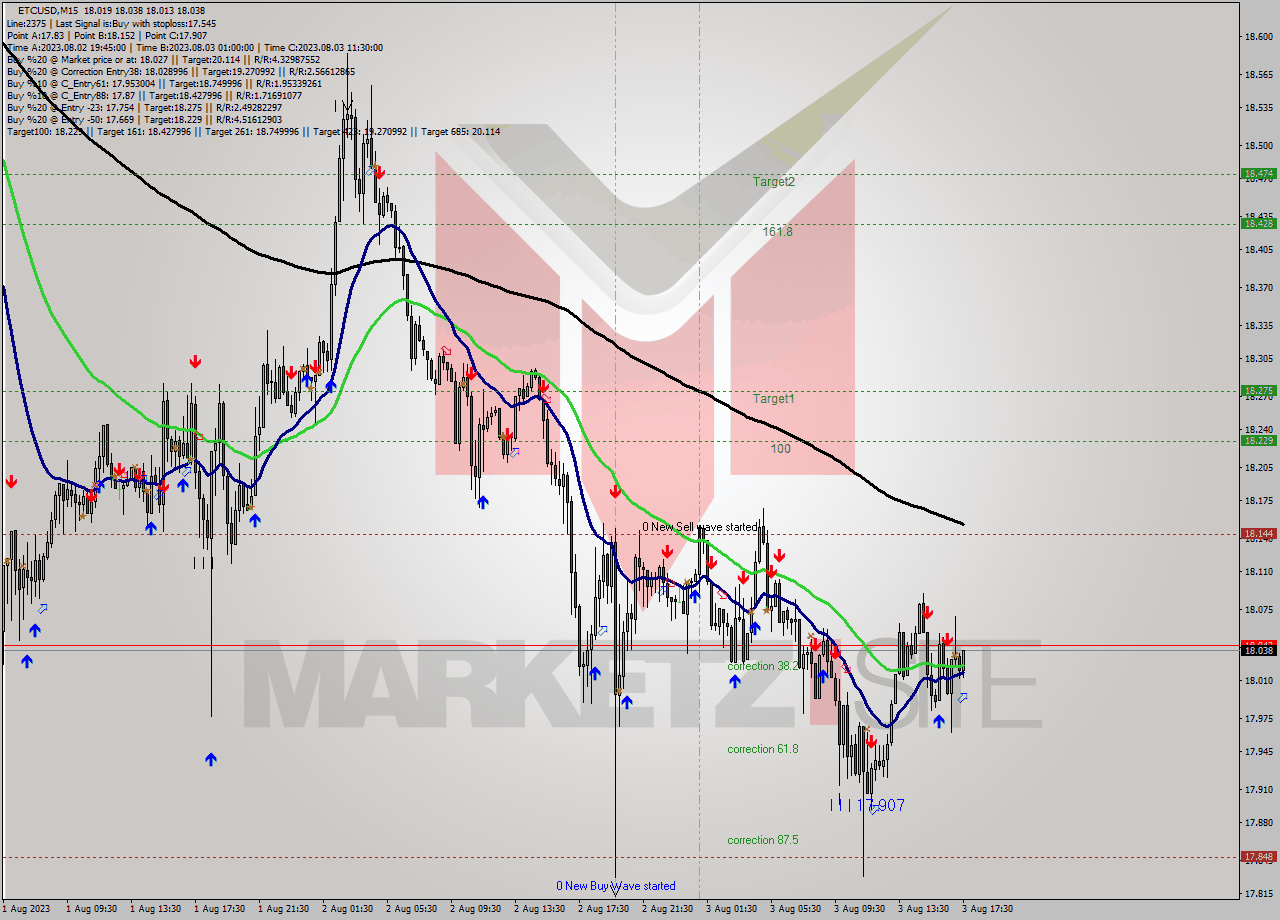Screen dimensions: 1280x920
Task: Click the 18.565 price axis tick
Action: point(1258,75)
